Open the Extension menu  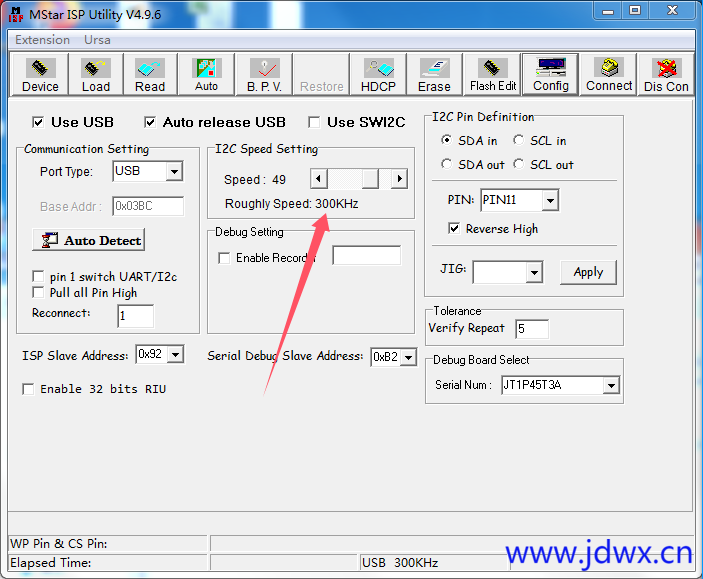[43, 40]
